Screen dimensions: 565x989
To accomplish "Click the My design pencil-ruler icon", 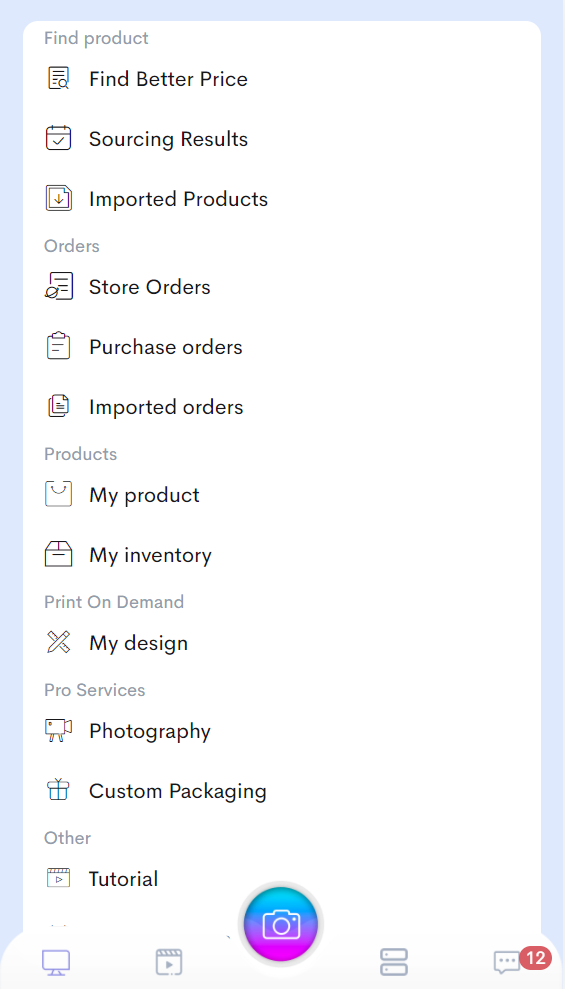I will pos(59,642).
